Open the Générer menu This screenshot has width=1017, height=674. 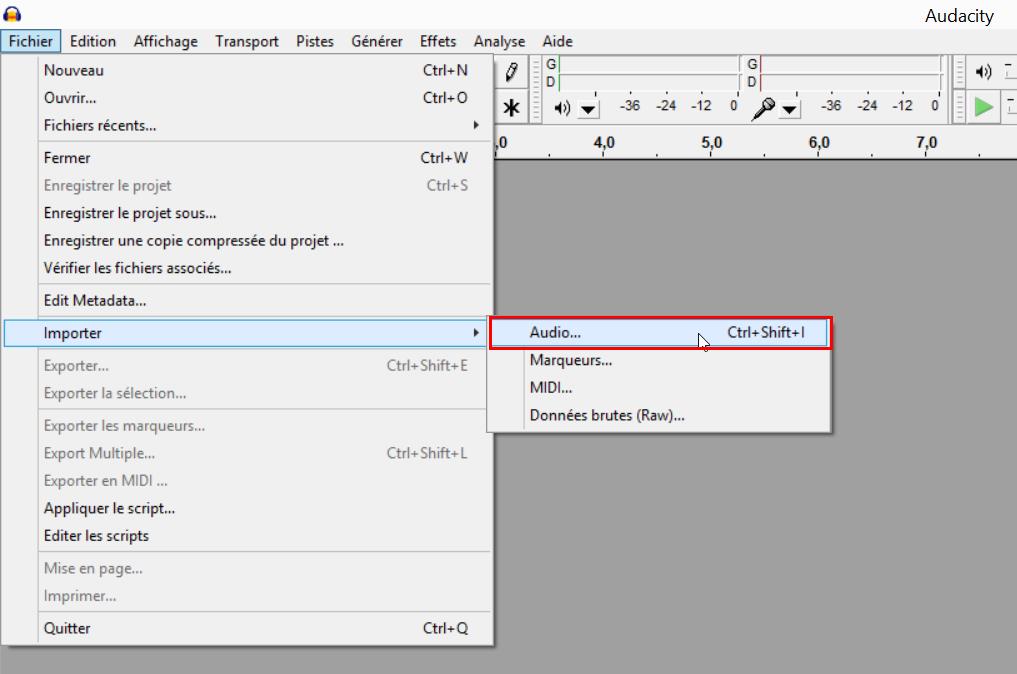coord(377,42)
